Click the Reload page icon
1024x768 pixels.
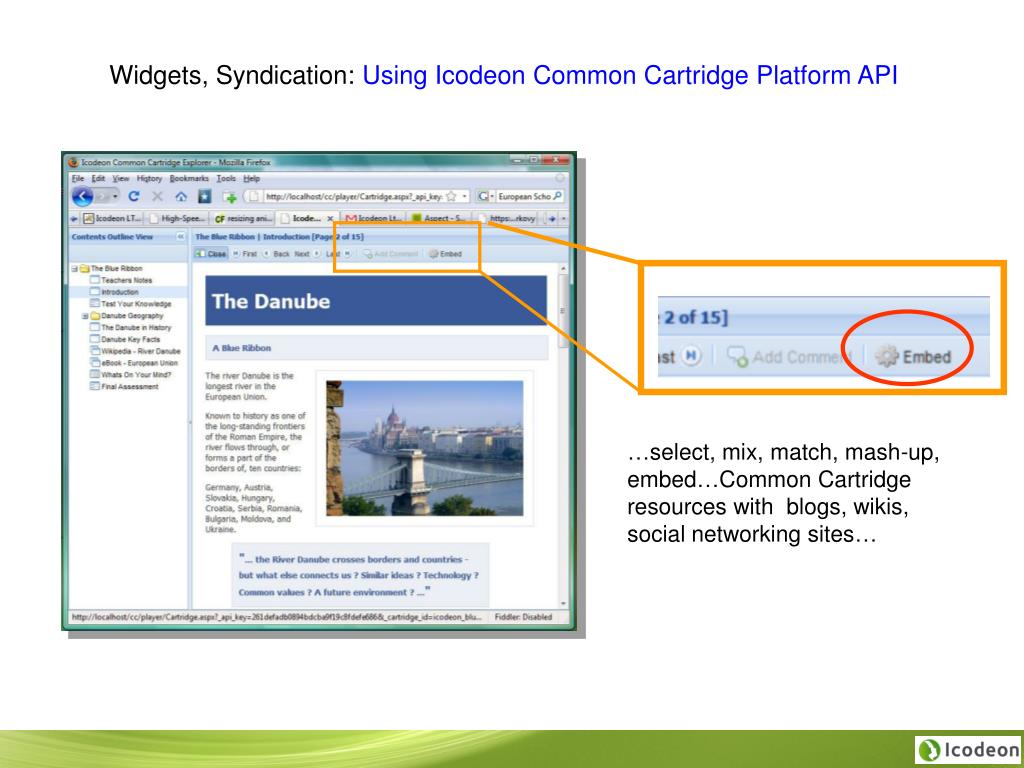pos(134,197)
